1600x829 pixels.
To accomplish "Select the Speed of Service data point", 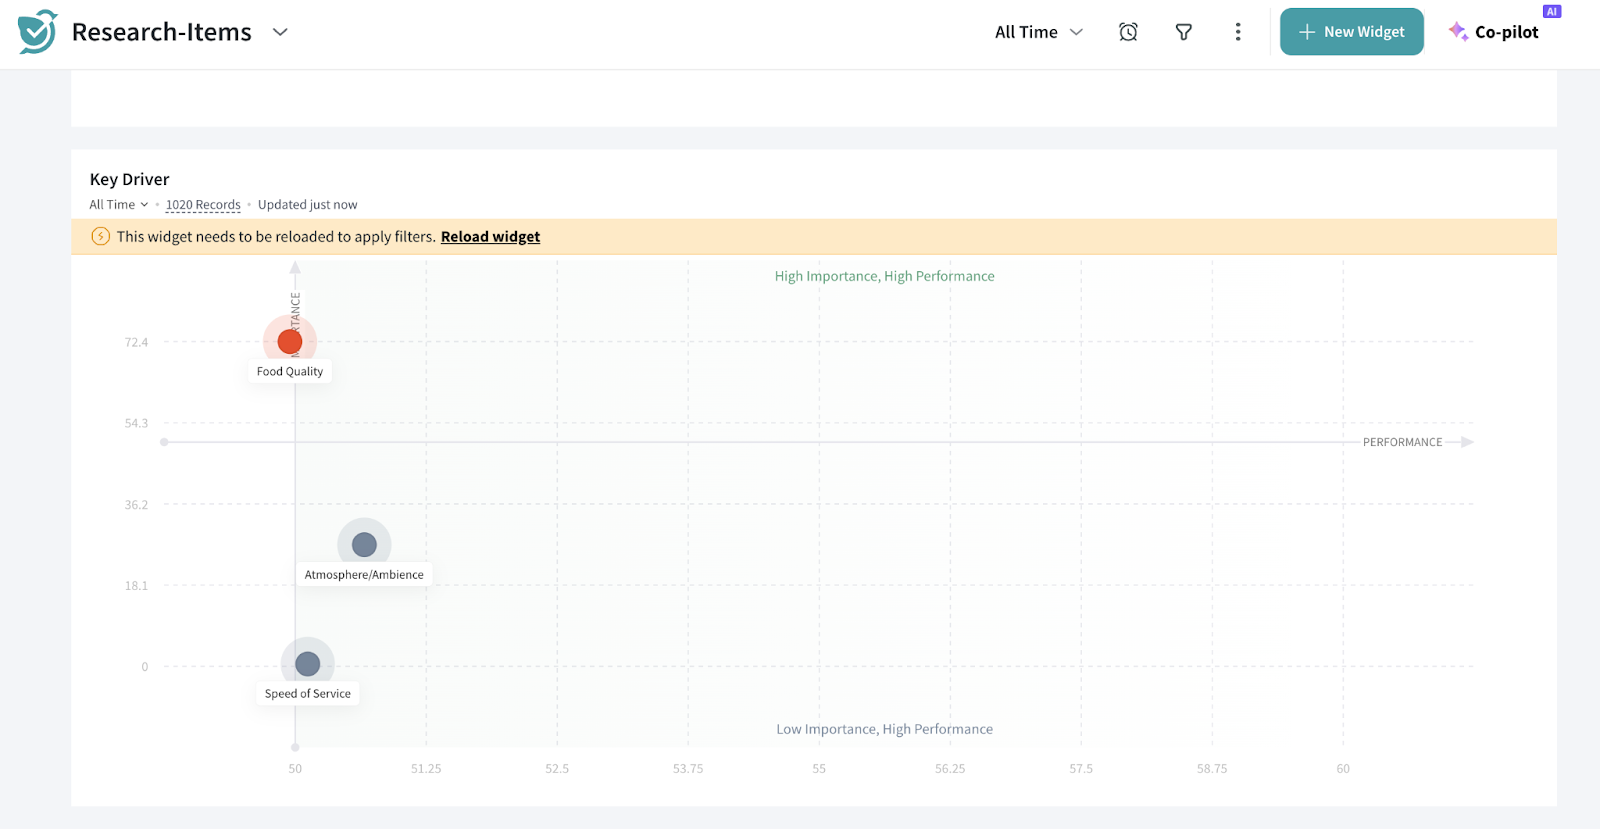I will pyautogui.click(x=308, y=664).
